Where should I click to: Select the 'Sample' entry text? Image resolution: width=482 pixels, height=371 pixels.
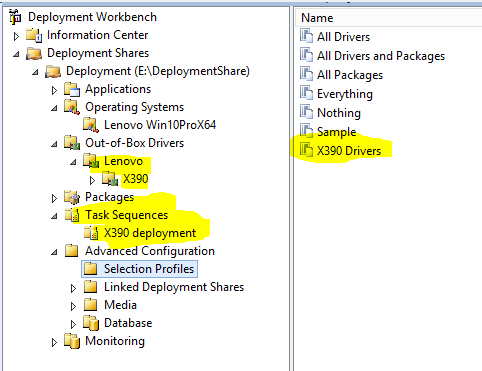point(337,132)
